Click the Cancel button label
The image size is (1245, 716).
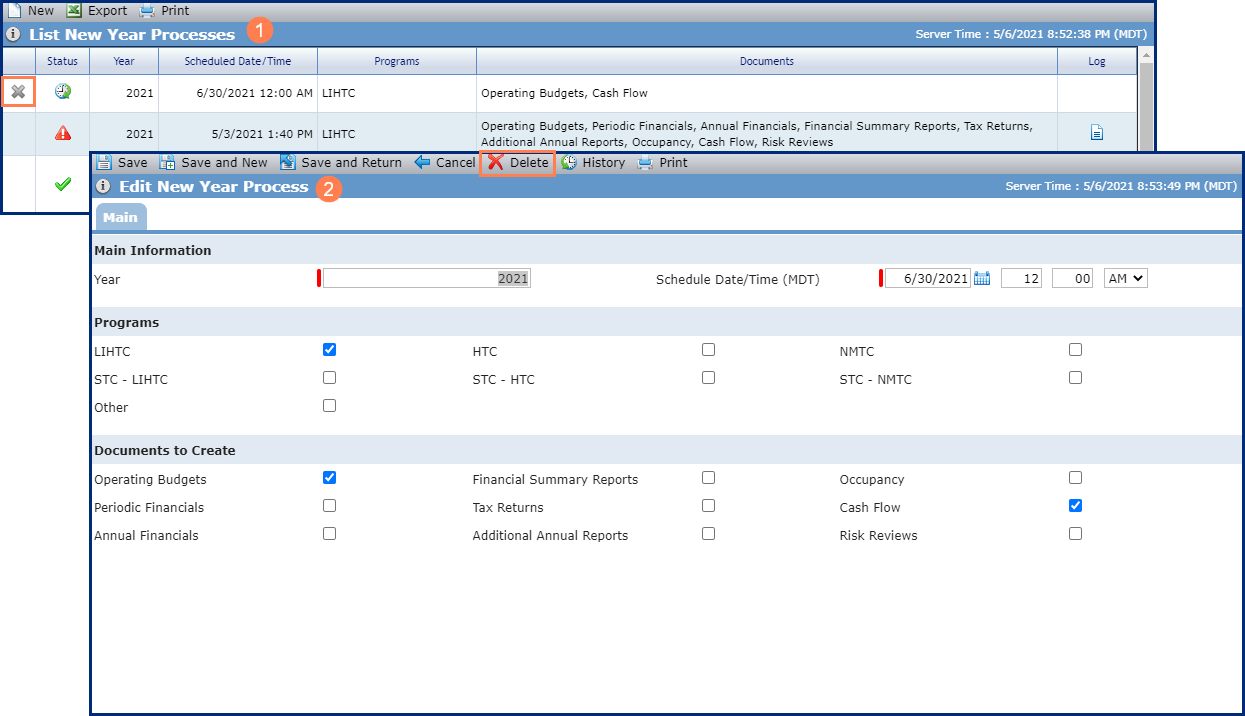pos(455,162)
